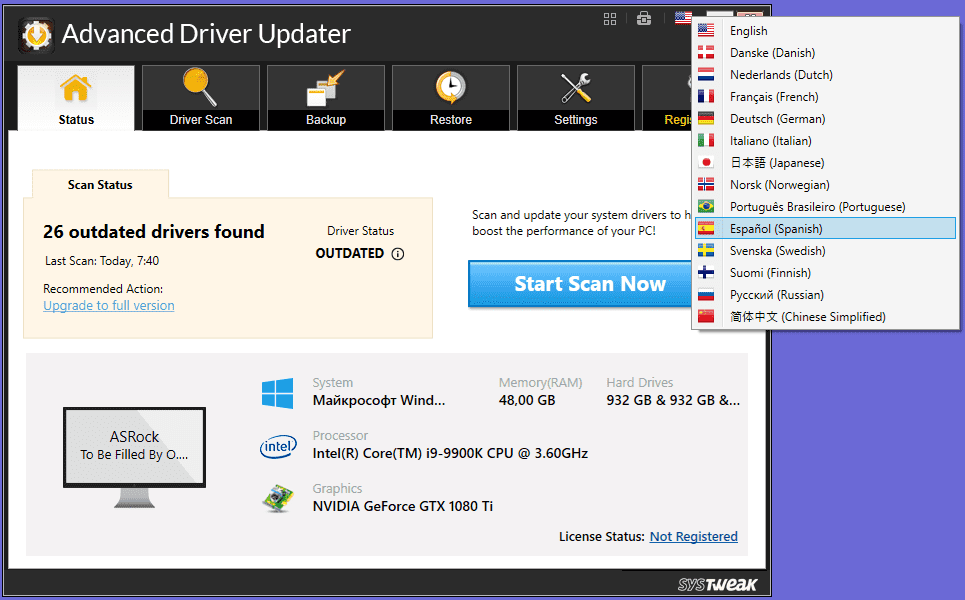Choose Chinese Simplified language entry
The height and width of the screenshot is (600, 965).
(825, 317)
